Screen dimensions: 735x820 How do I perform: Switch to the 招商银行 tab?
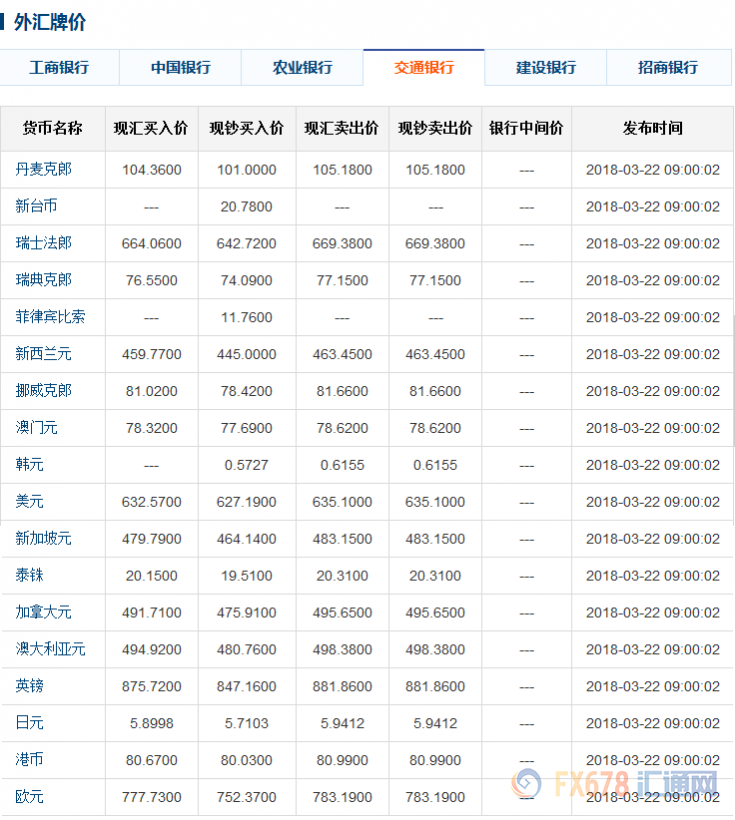coord(668,67)
